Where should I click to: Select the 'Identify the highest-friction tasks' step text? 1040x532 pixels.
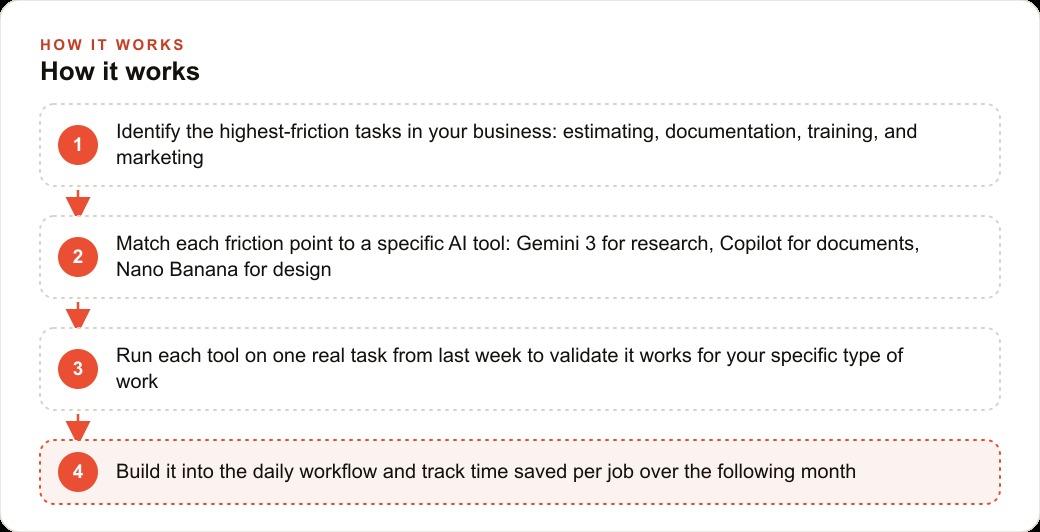516,145
